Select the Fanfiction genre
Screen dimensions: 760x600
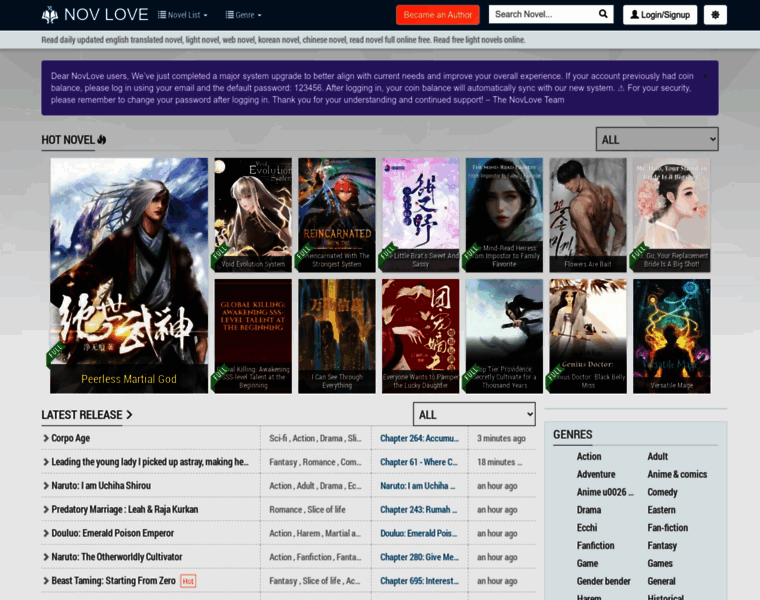point(595,545)
